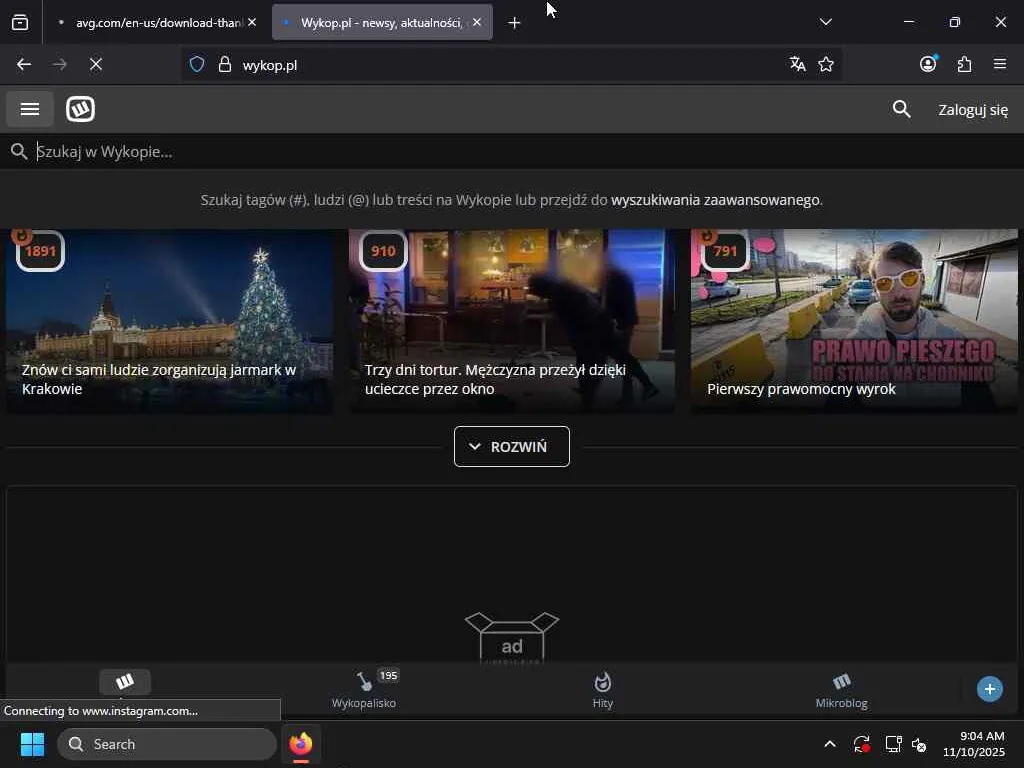Screen dimensions: 1024x768
Task: Open the list all tabs dropdown
Action: 825,22
